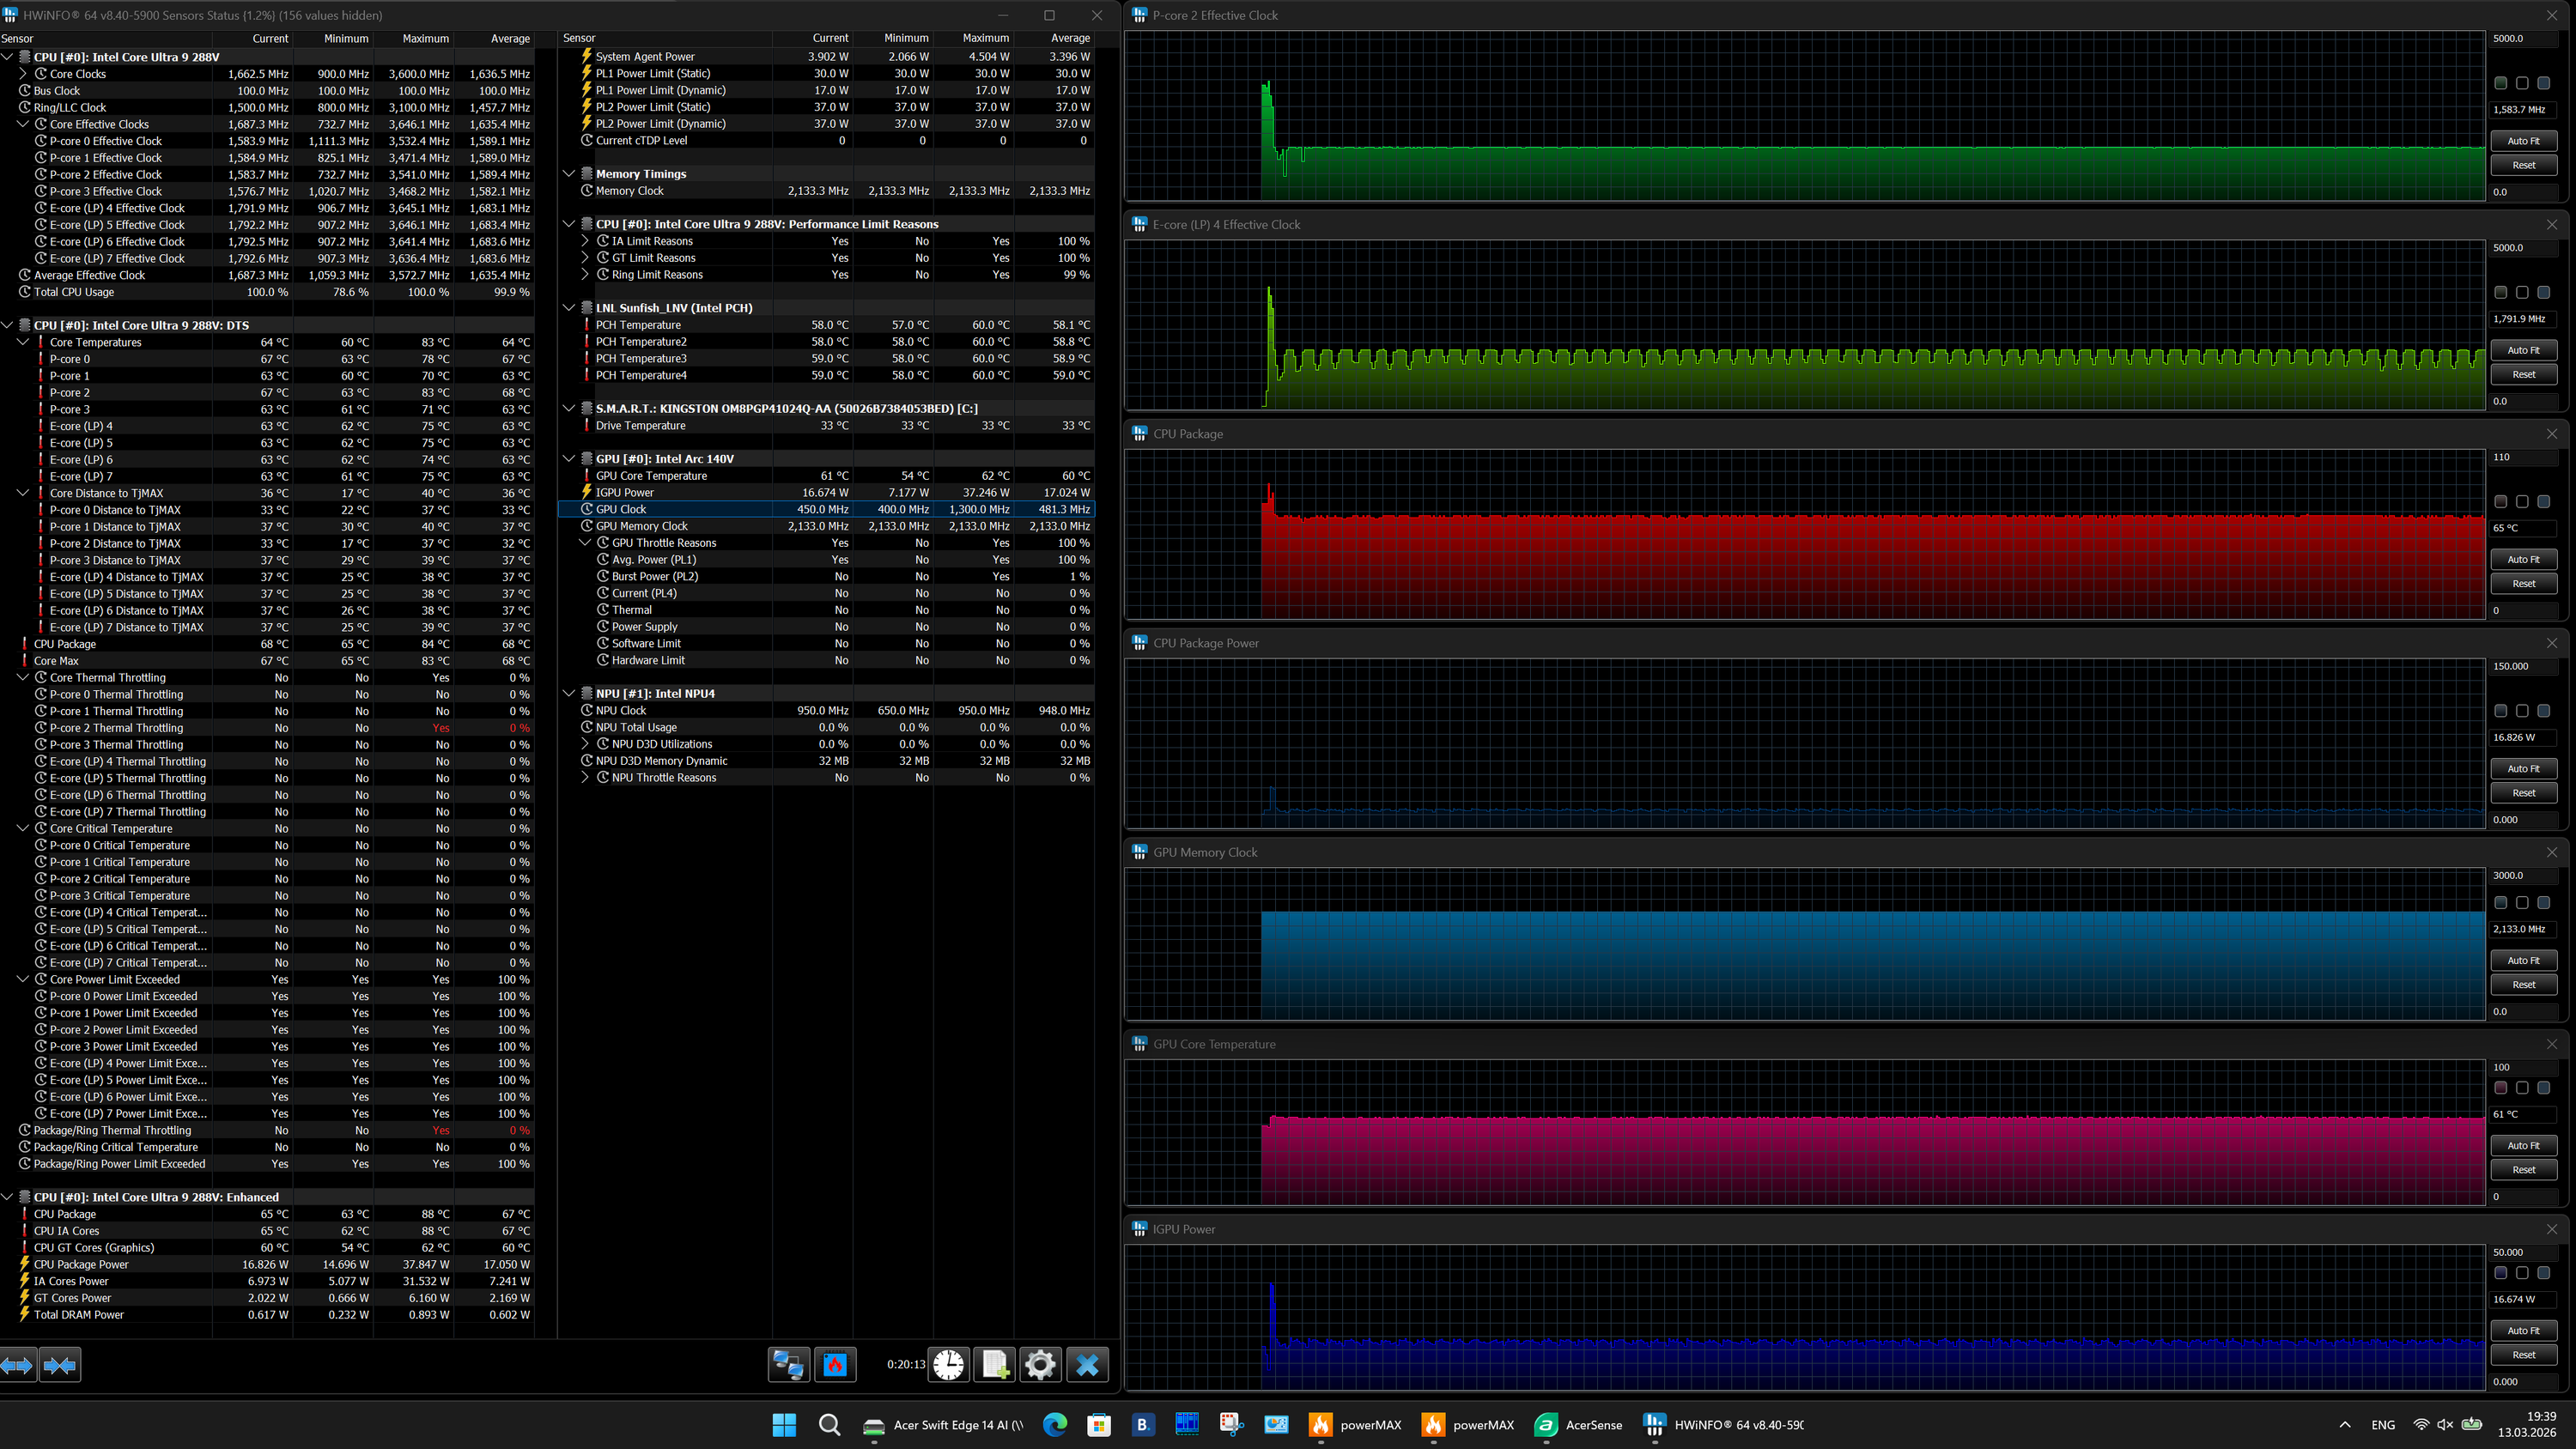Viewport: 2576px width, 1449px height.
Task: Collapse the Core Power Limit Exceeded group
Action: point(23,979)
